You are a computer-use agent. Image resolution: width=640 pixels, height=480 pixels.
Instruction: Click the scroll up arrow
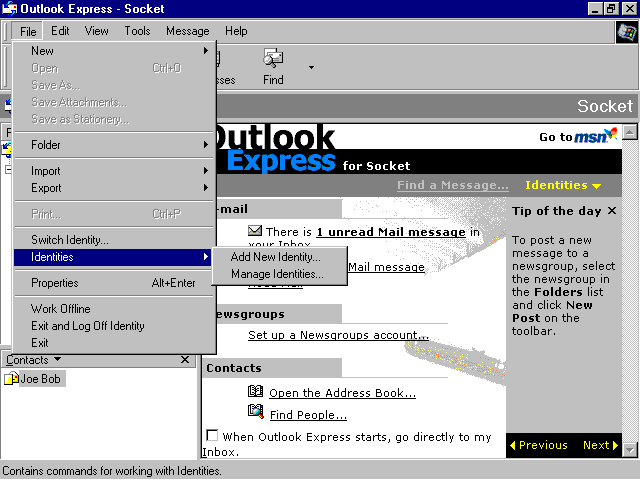tap(630, 132)
